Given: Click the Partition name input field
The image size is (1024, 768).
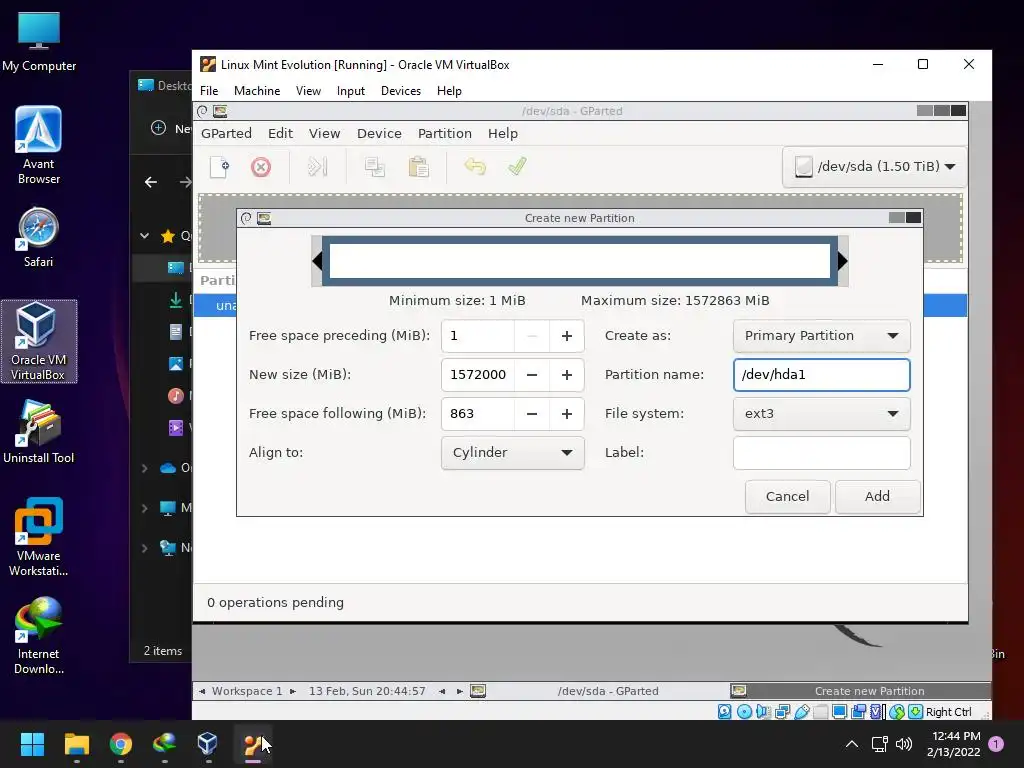Looking at the screenshot, I should point(822,375).
